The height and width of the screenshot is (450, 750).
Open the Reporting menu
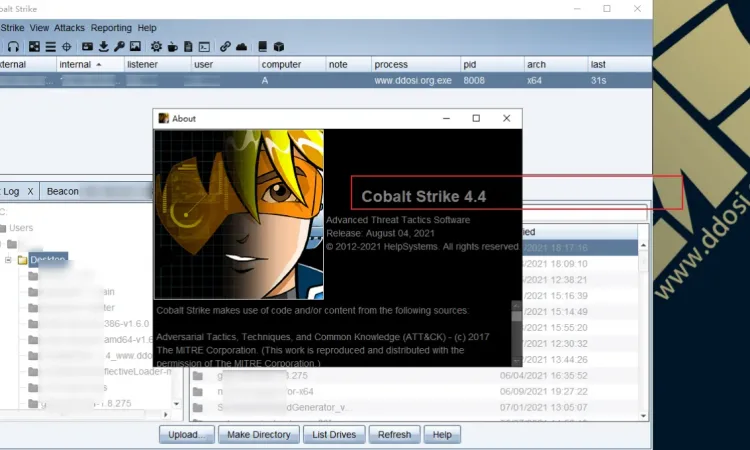click(111, 28)
